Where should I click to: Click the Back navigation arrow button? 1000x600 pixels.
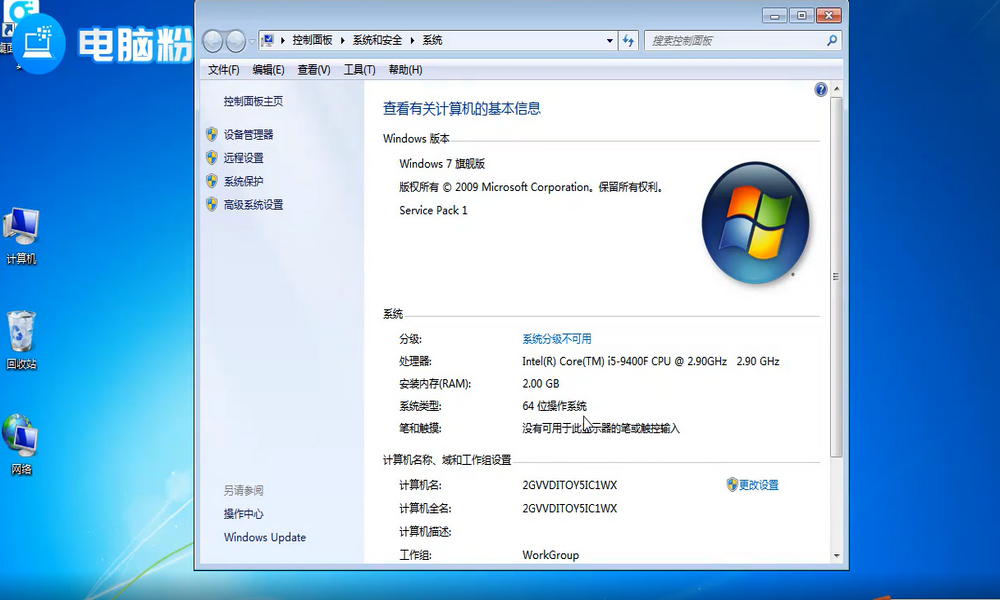(x=213, y=41)
